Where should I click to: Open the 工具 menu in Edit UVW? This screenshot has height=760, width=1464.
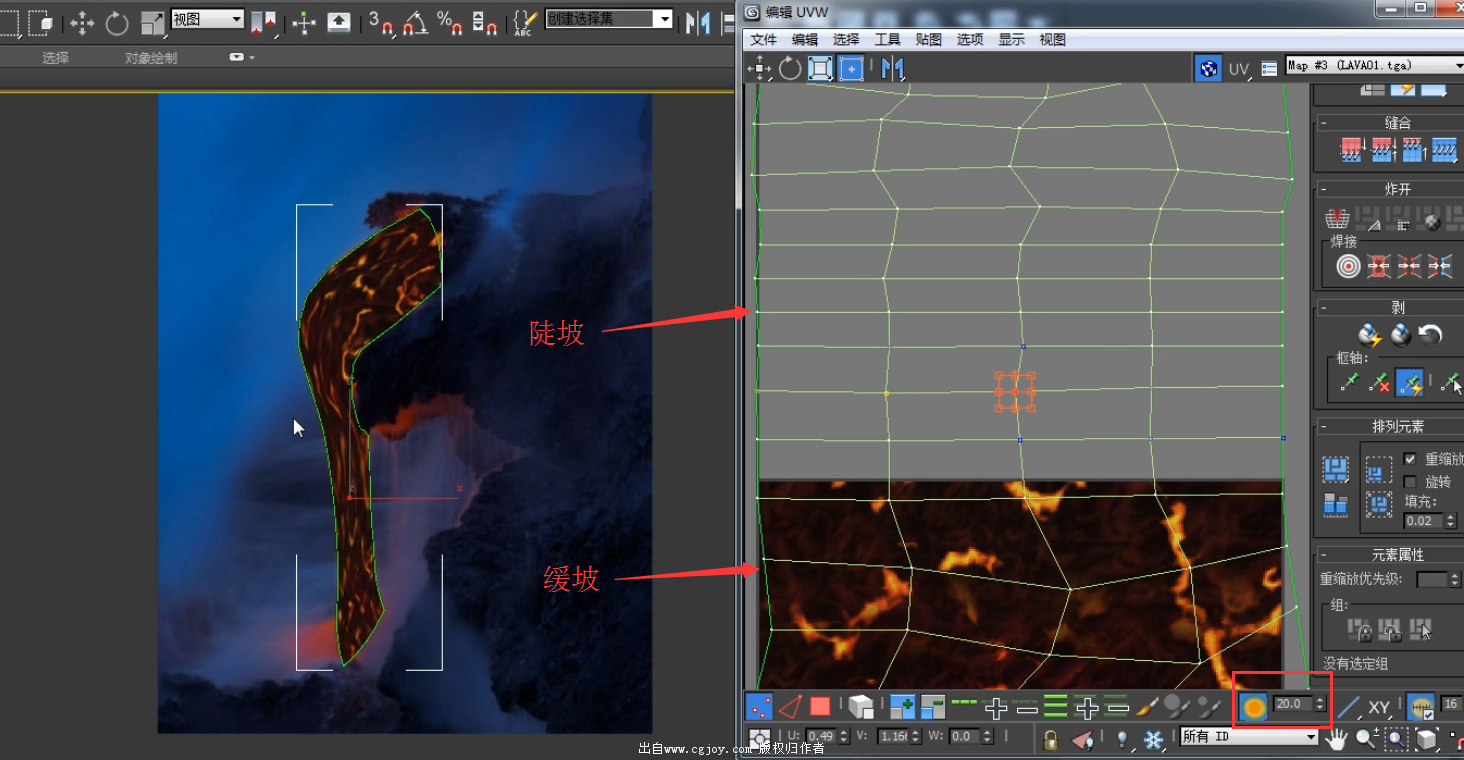(x=888, y=40)
